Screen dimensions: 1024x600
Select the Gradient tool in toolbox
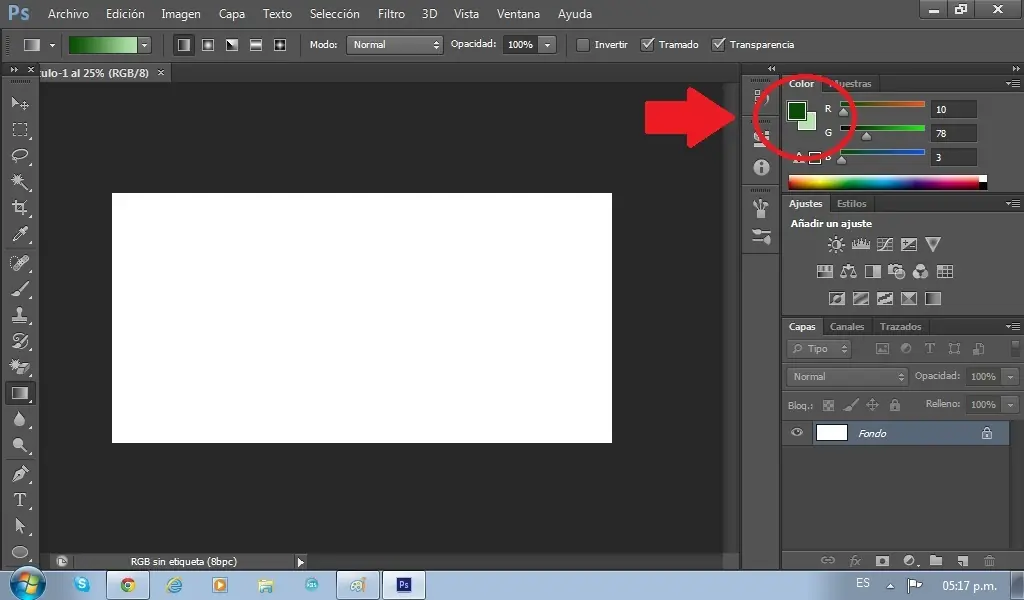pos(20,393)
